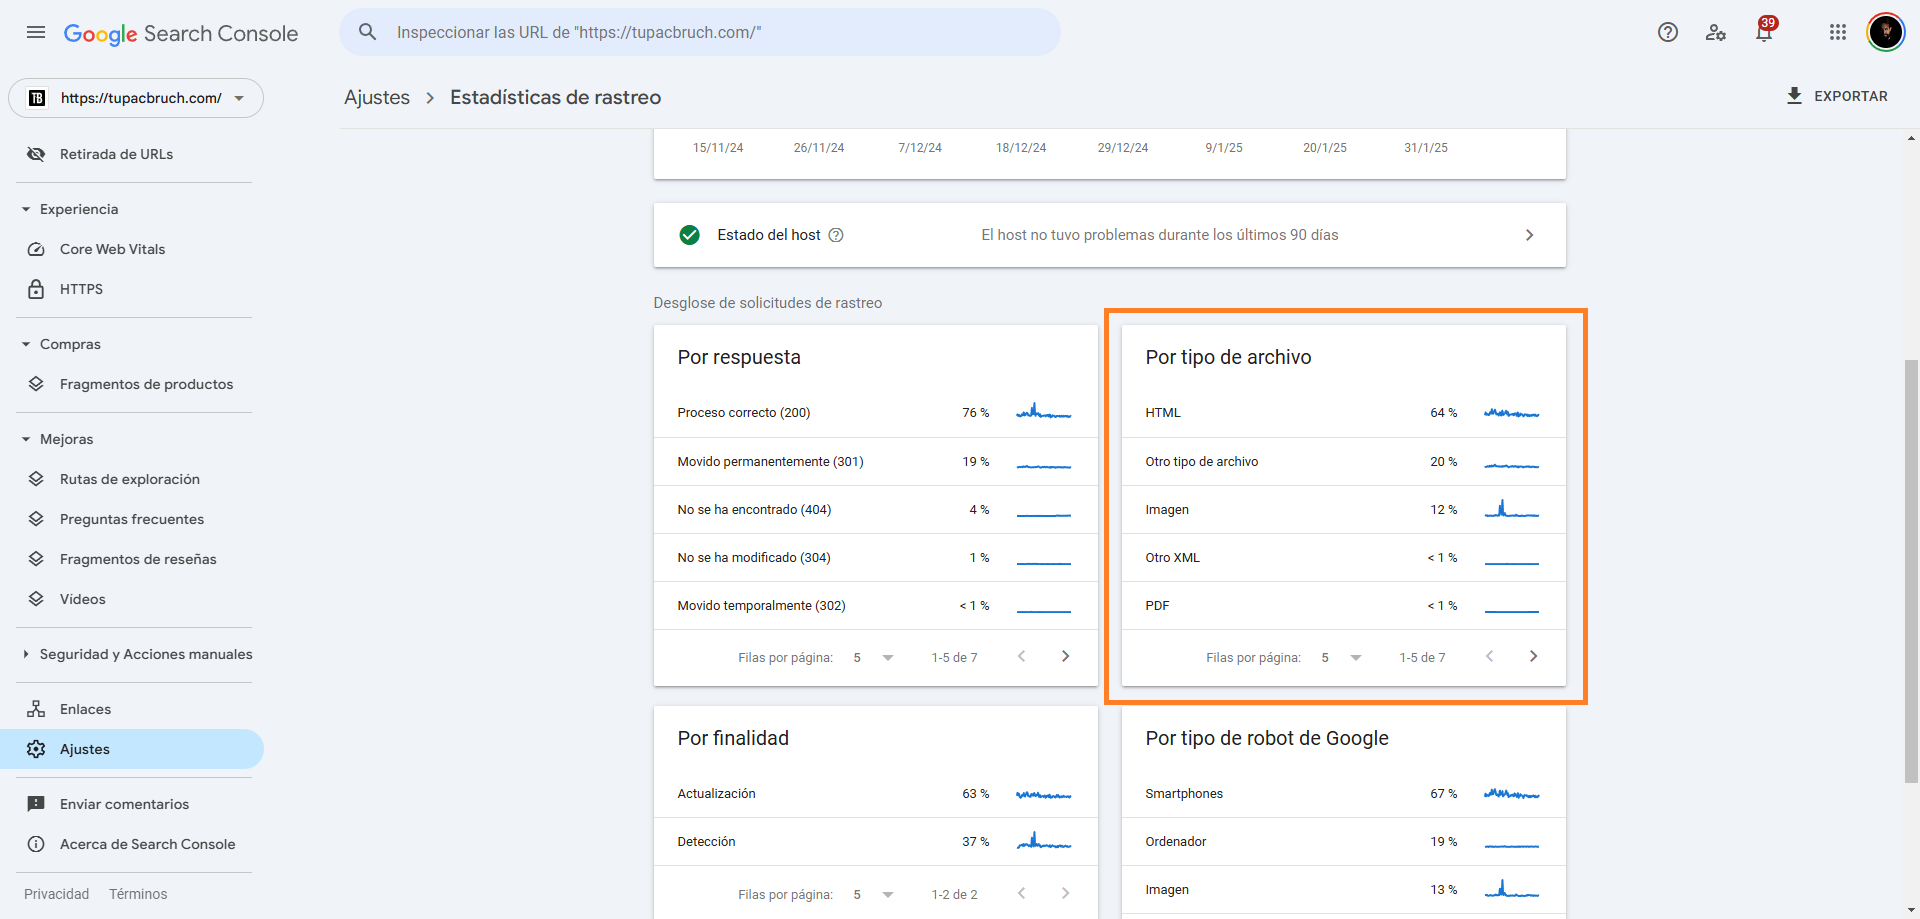Open Enviar comentarios

124,804
